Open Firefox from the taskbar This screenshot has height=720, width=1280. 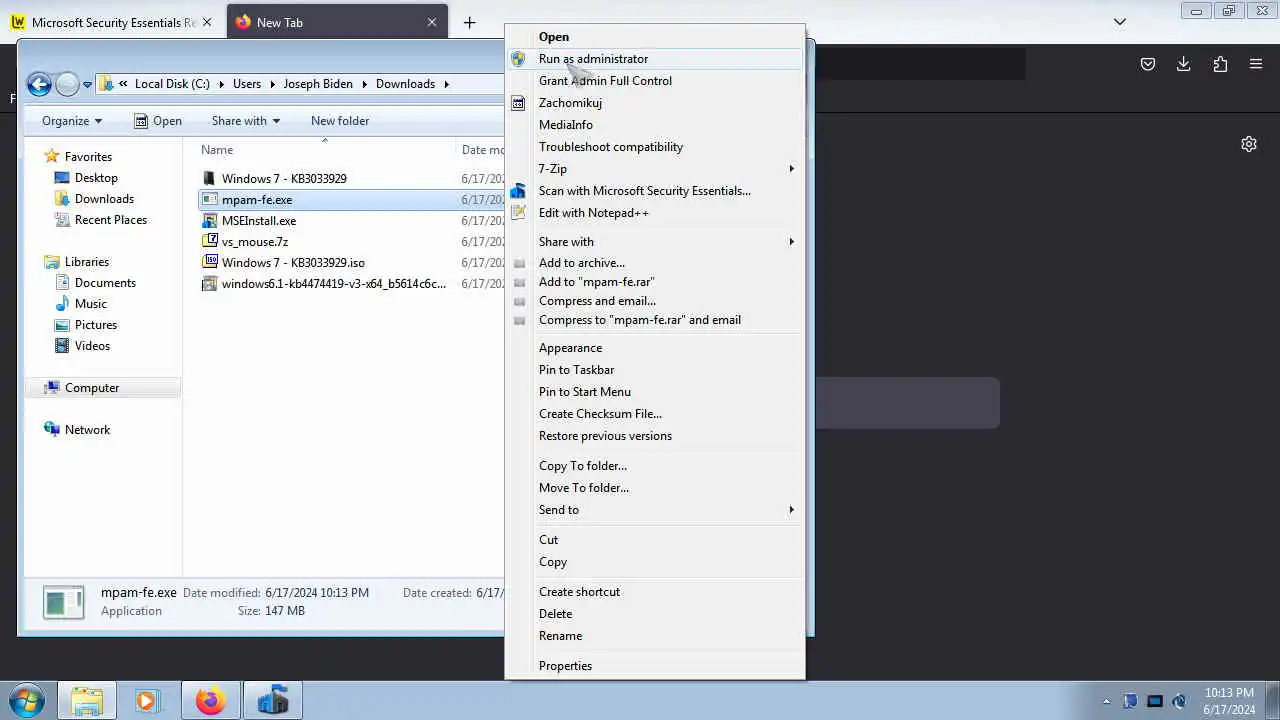coord(210,700)
